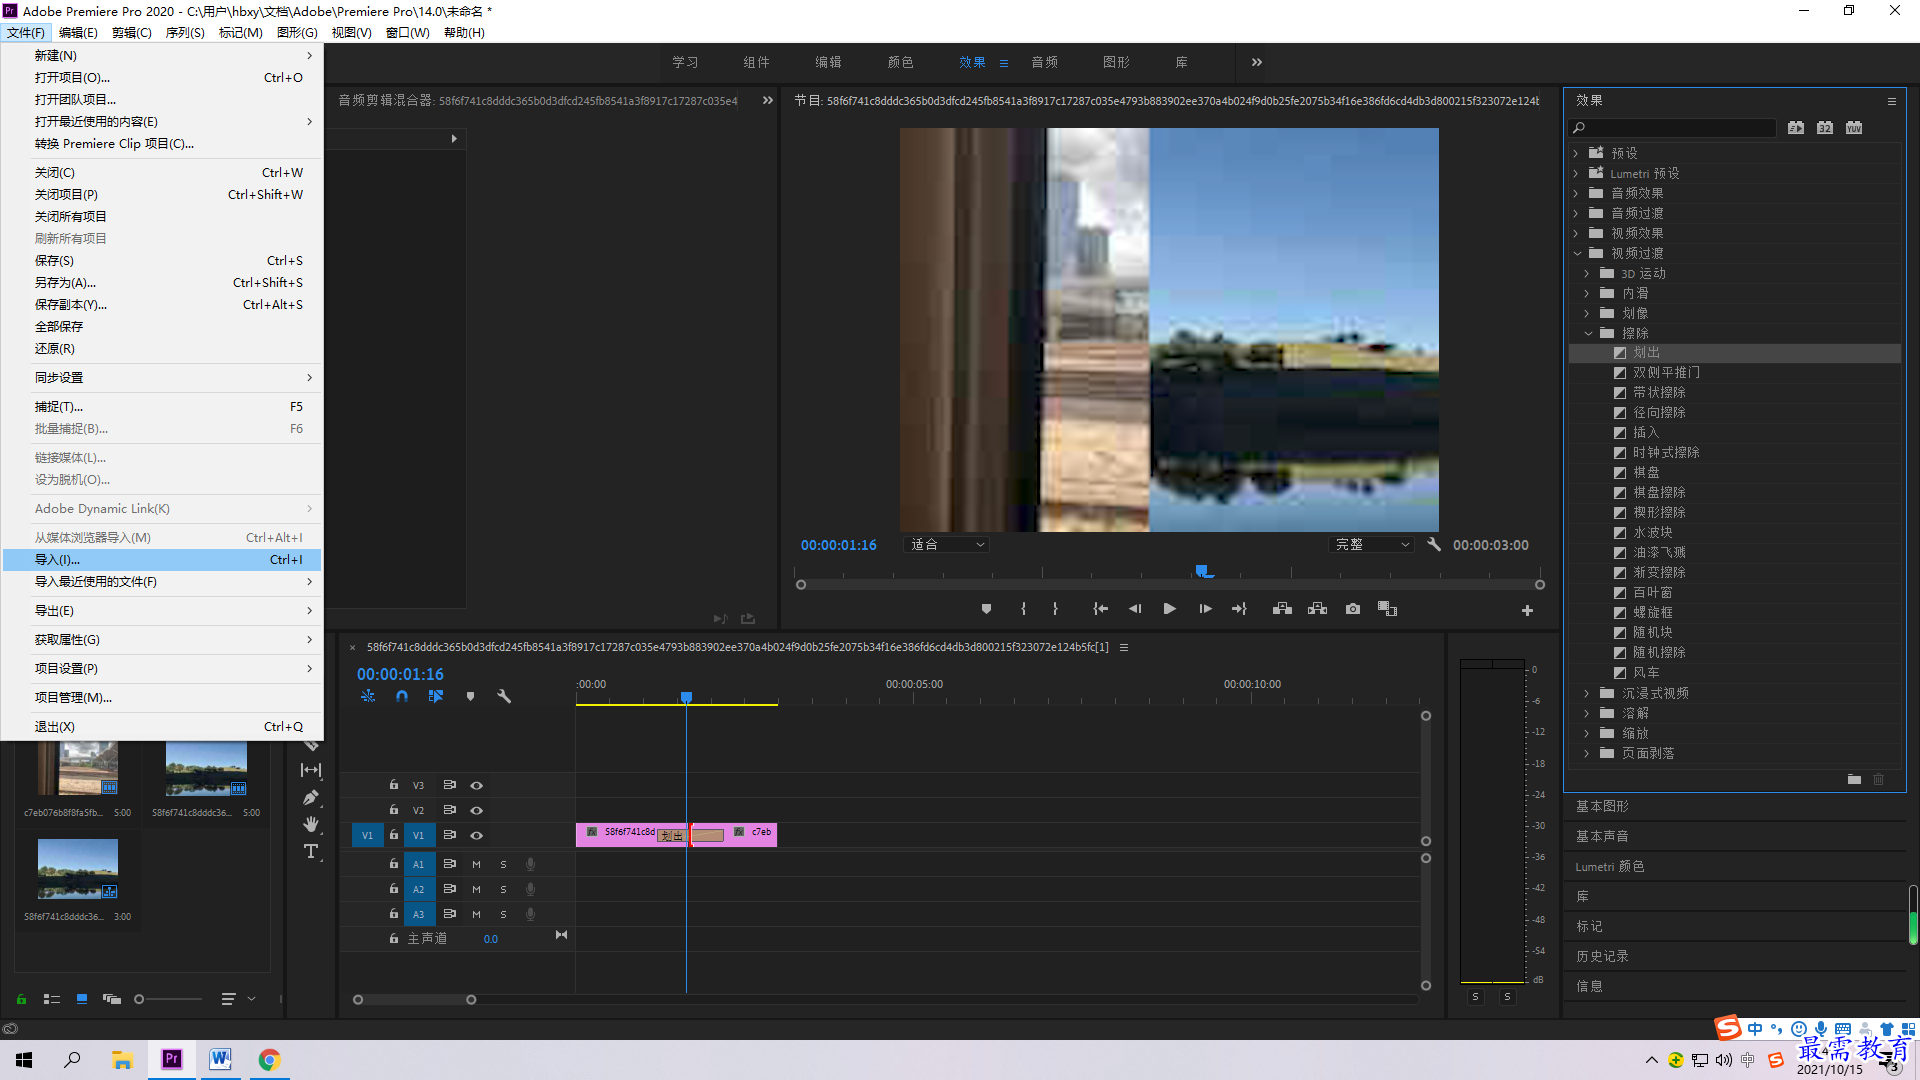Click the Lift button
Screen dimensions: 1920x1080
1282,609
